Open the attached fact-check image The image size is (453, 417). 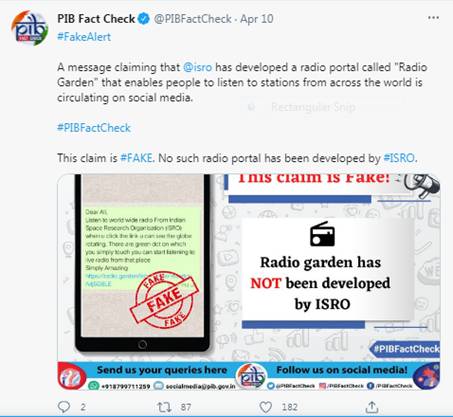(x=249, y=282)
